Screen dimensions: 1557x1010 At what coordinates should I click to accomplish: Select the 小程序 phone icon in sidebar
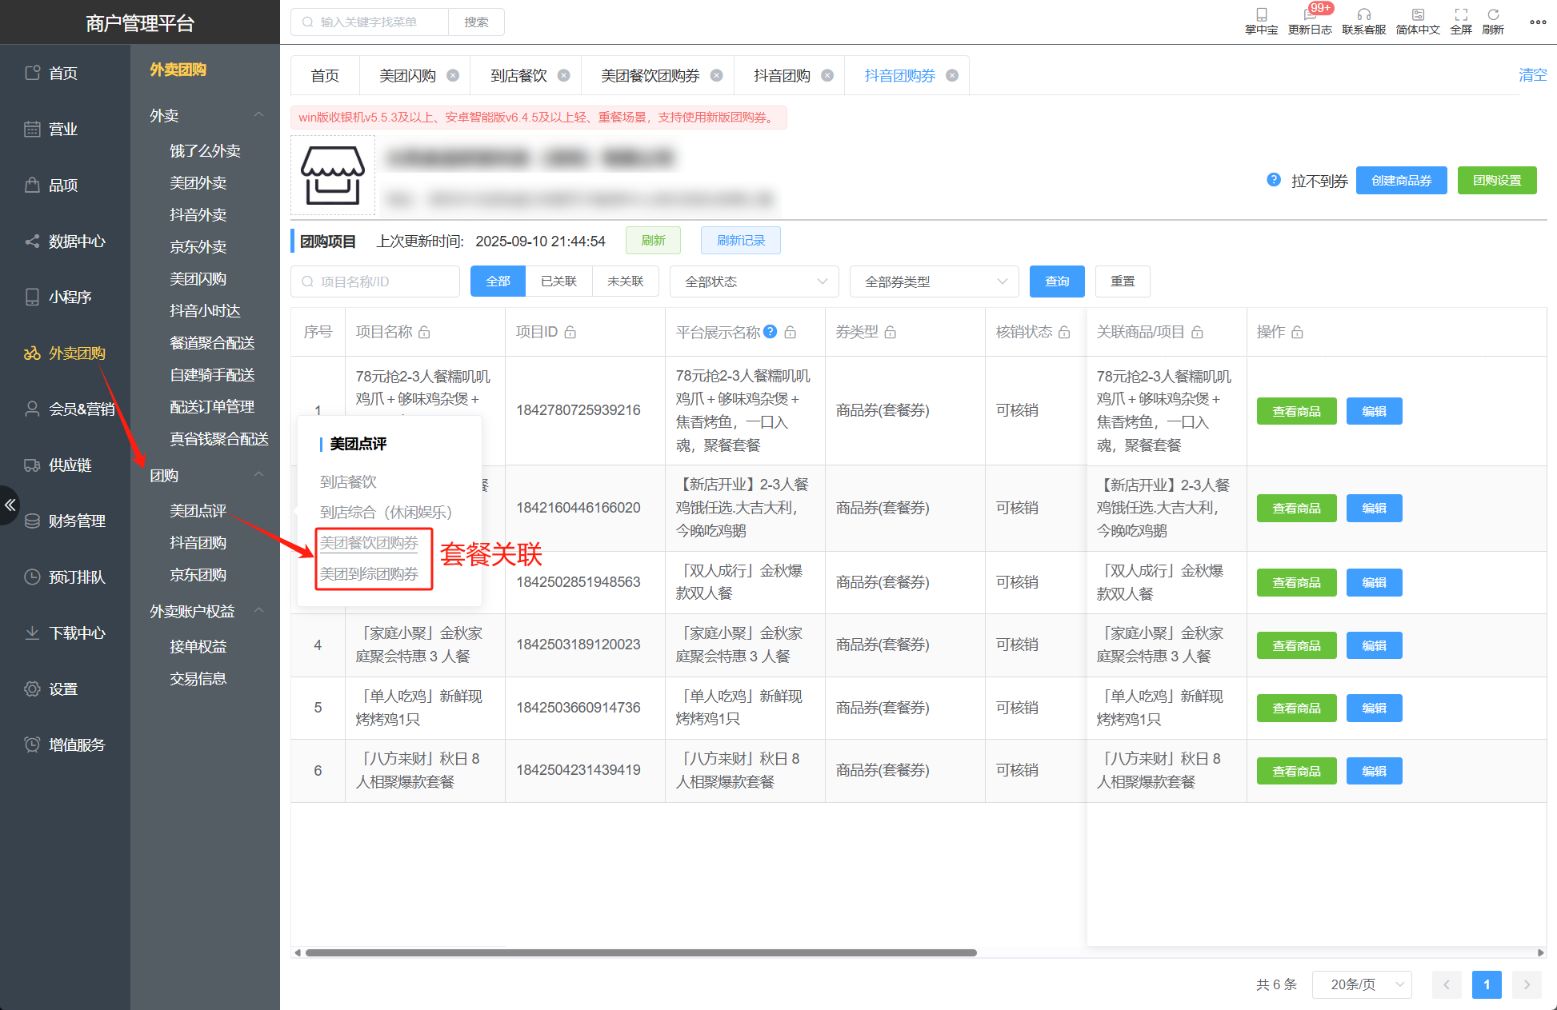click(x=32, y=297)
